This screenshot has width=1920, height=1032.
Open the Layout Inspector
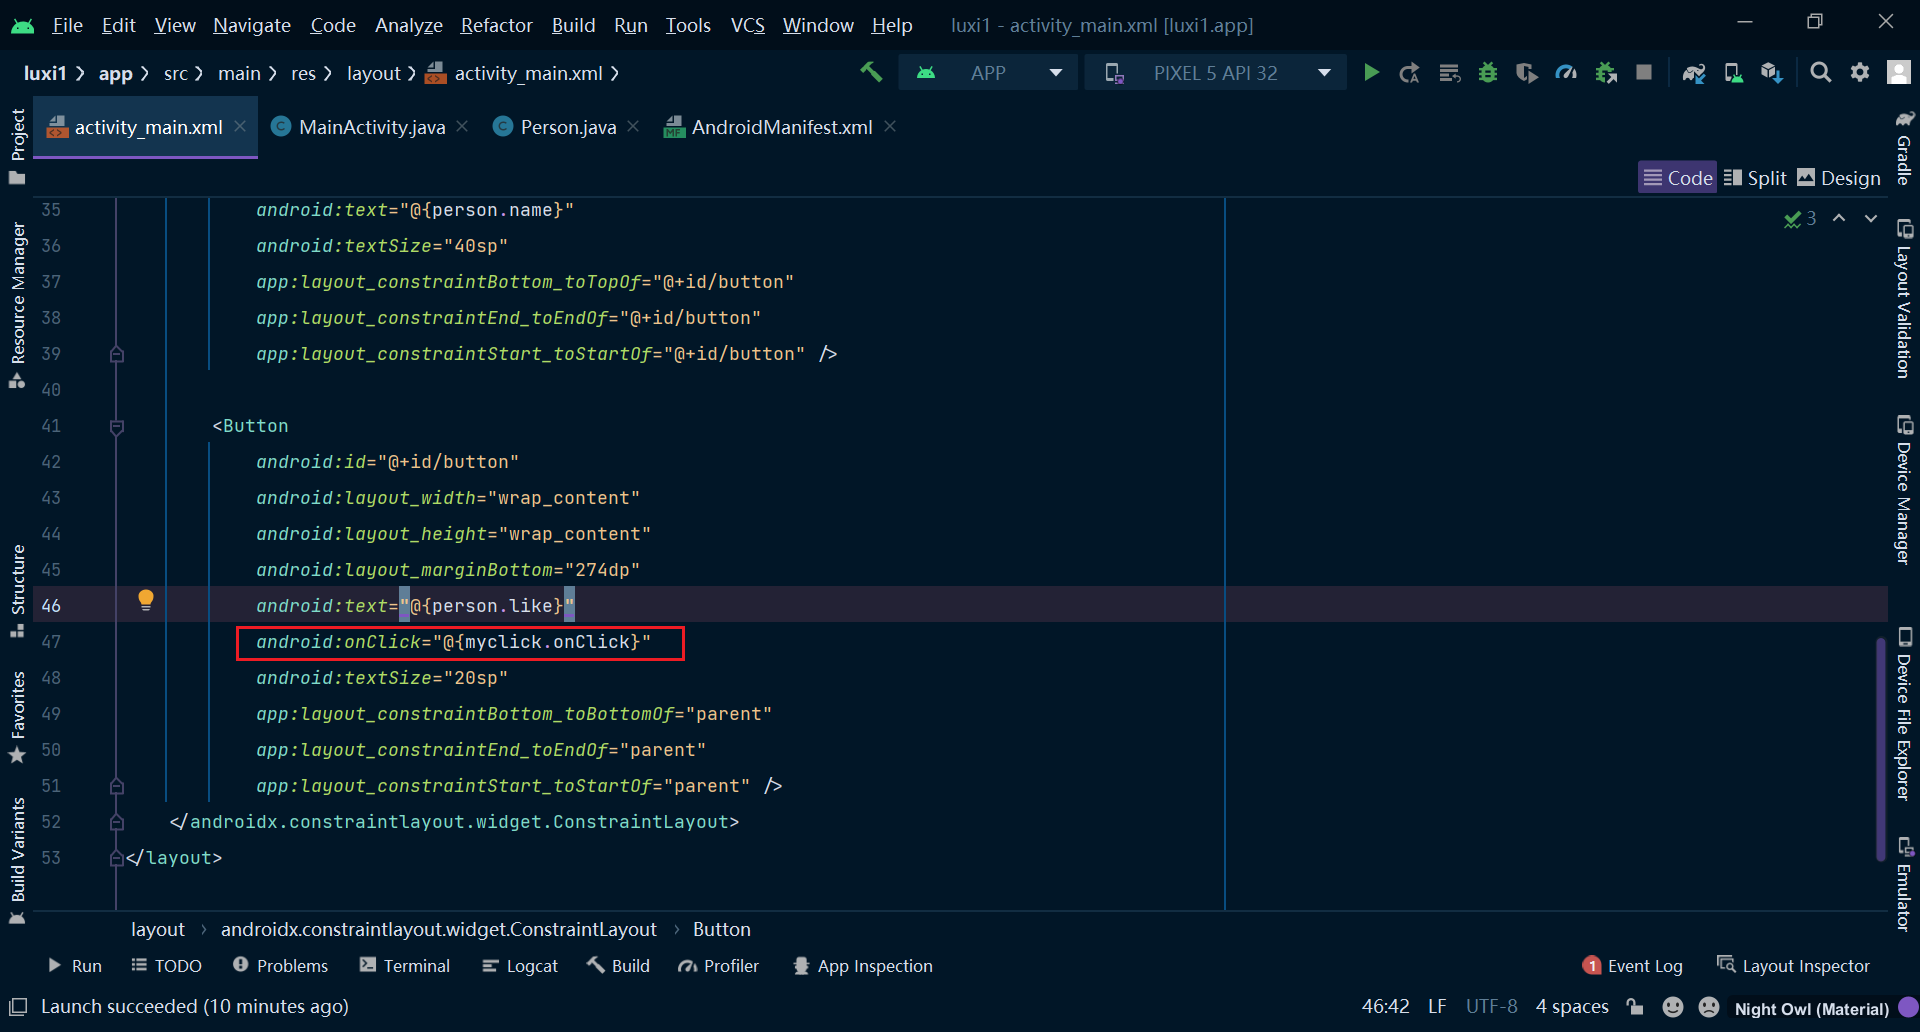tap(1793, 966)
